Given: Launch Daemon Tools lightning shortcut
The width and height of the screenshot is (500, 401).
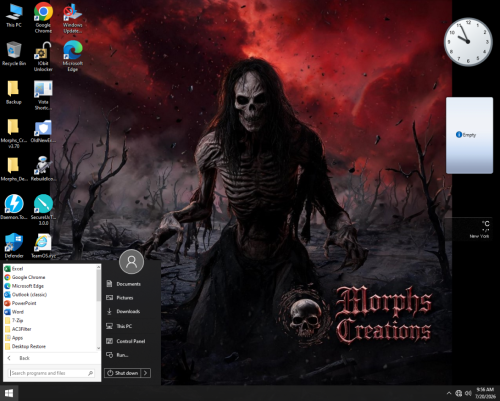Looking at the screenshot, I should pyautogui.click(x=14, y=207).
